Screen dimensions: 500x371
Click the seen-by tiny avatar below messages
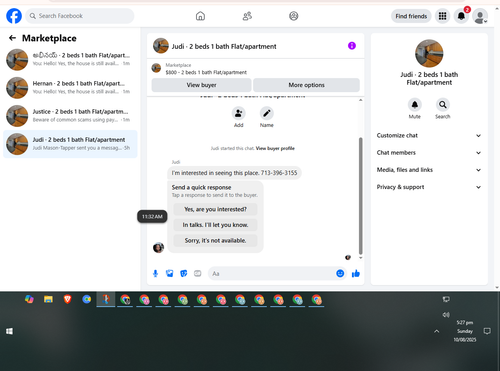348,257
